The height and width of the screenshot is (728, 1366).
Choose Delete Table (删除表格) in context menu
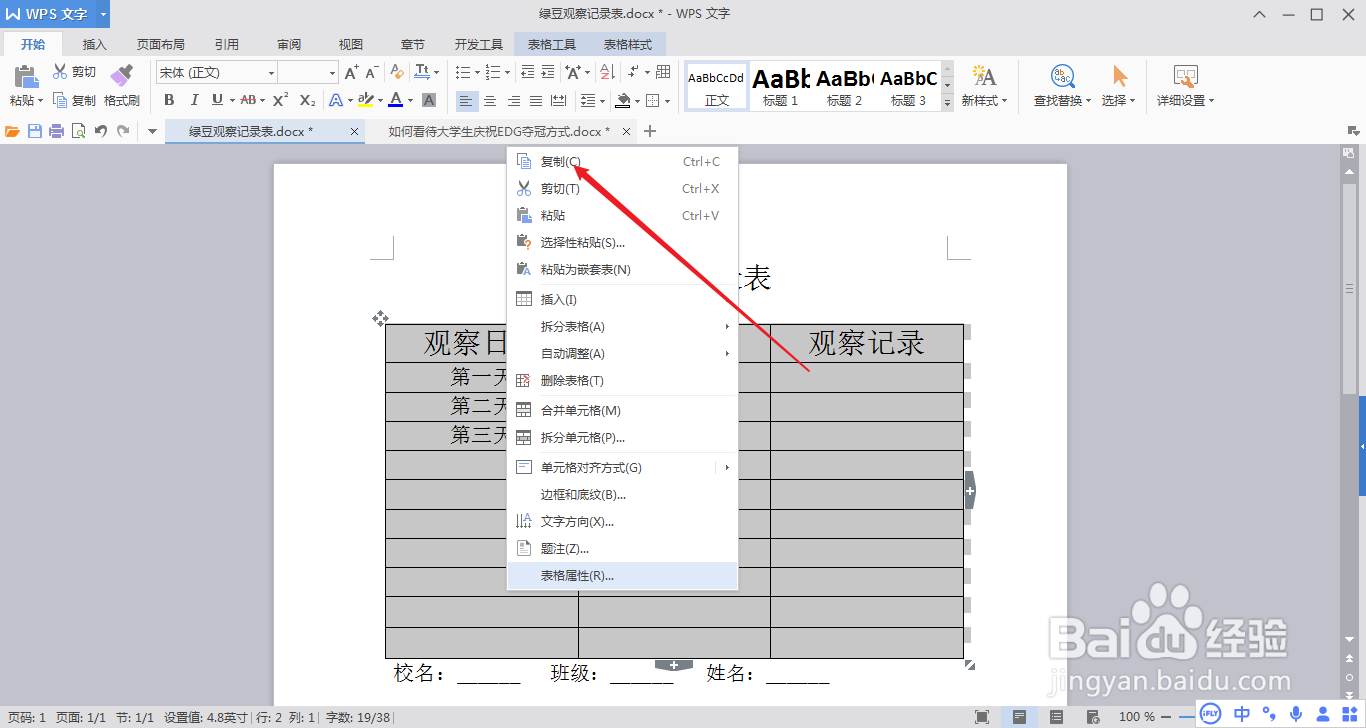[x=622, y=380]
